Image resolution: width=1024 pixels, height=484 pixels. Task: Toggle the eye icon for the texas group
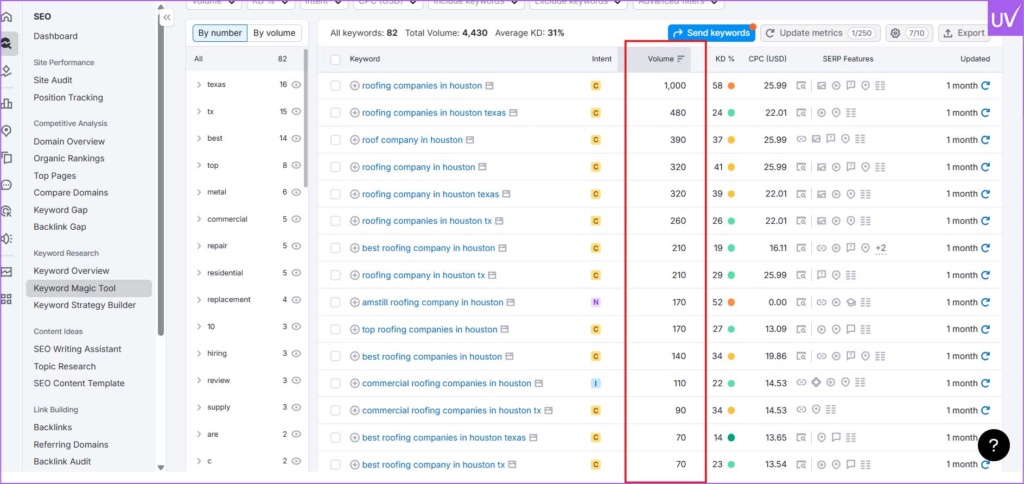(x=295, y=85)
